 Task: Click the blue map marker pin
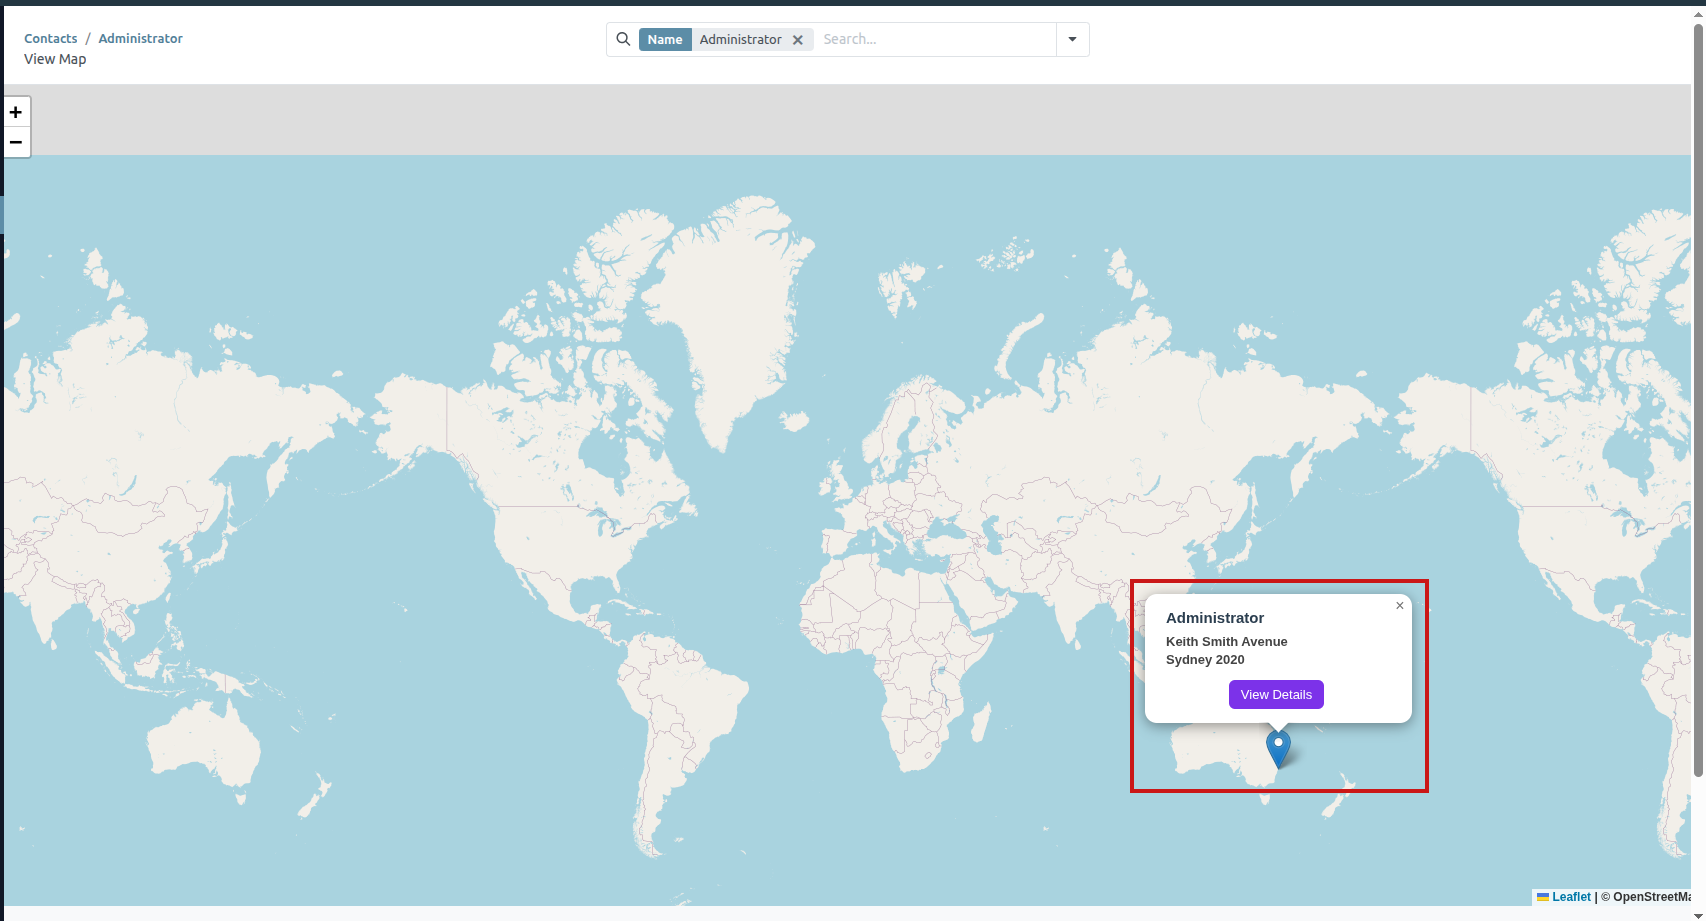pos(1278,747)
